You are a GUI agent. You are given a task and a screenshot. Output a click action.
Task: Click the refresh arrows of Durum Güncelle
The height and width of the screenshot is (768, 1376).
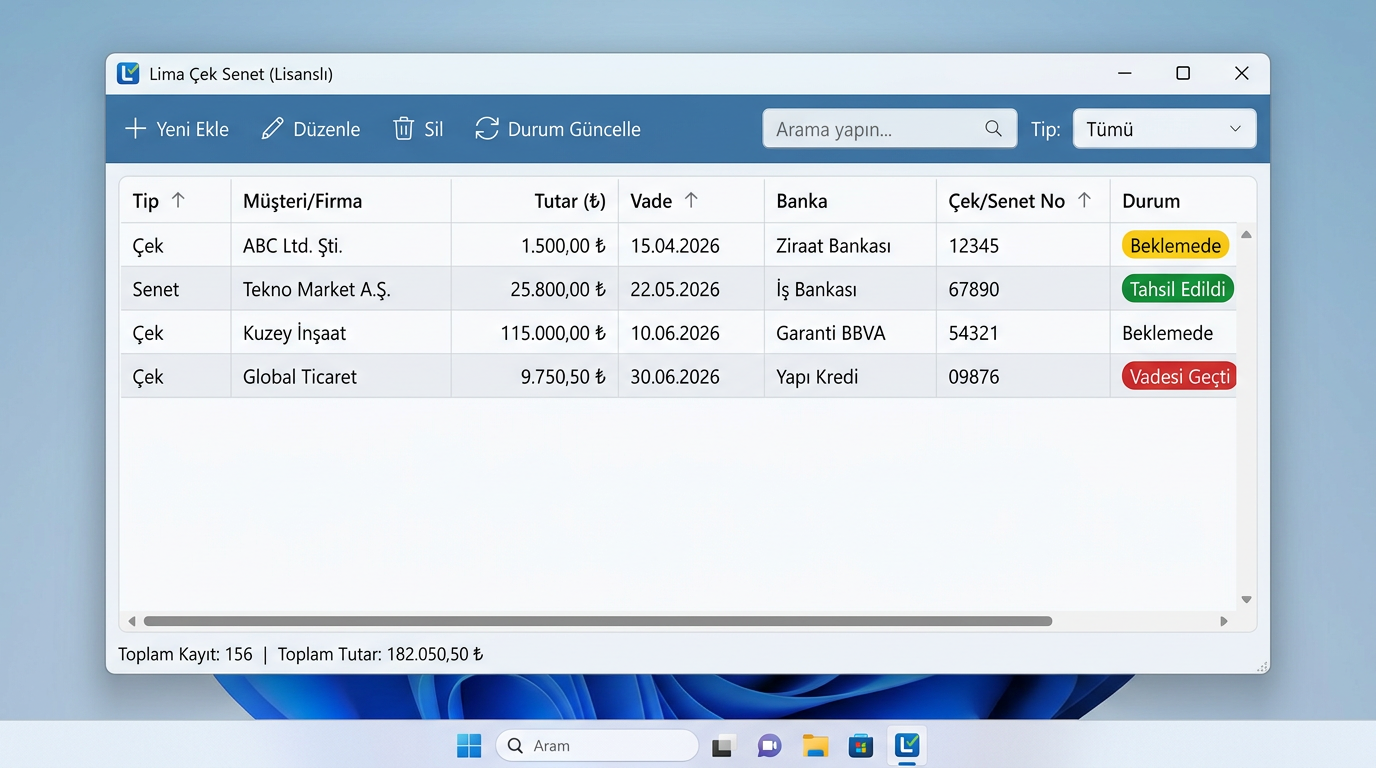tap(487, 129)
